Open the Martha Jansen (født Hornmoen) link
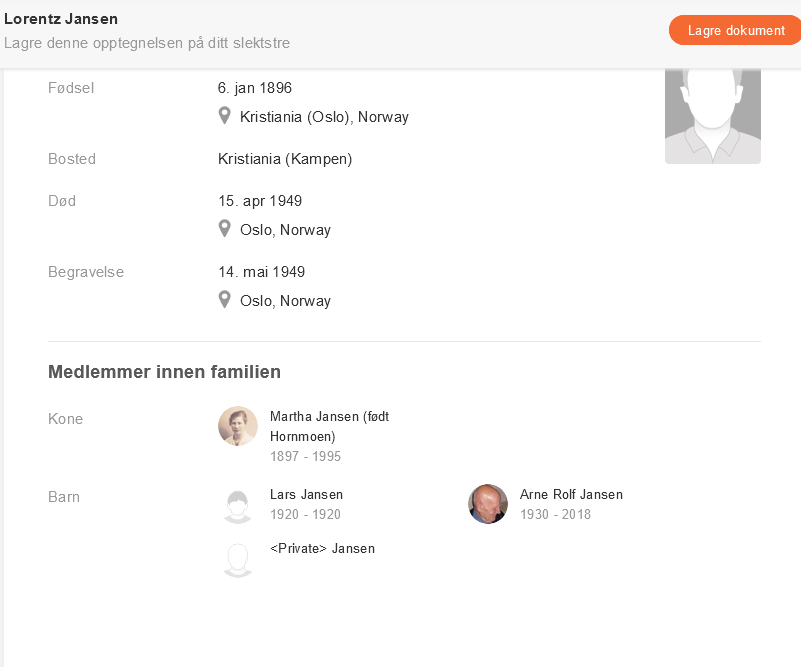Viewport: 801px width, 667px height. click(x=329, y=426)
